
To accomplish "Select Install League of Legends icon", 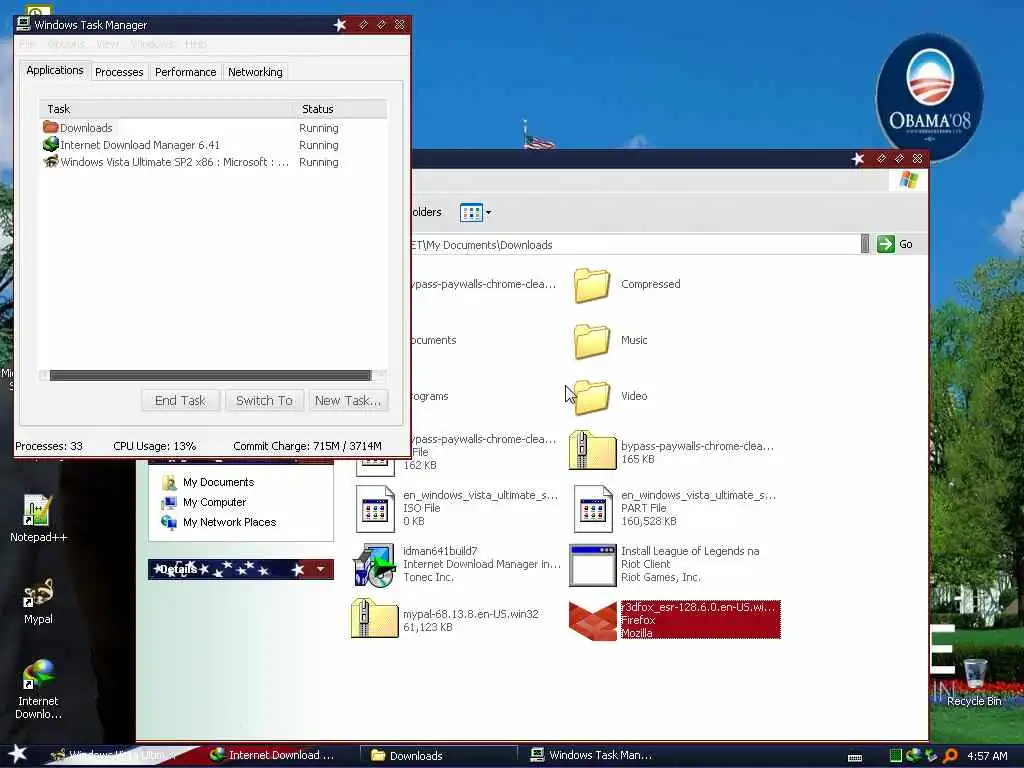I will pyautogui.click(x=593, y=566).
